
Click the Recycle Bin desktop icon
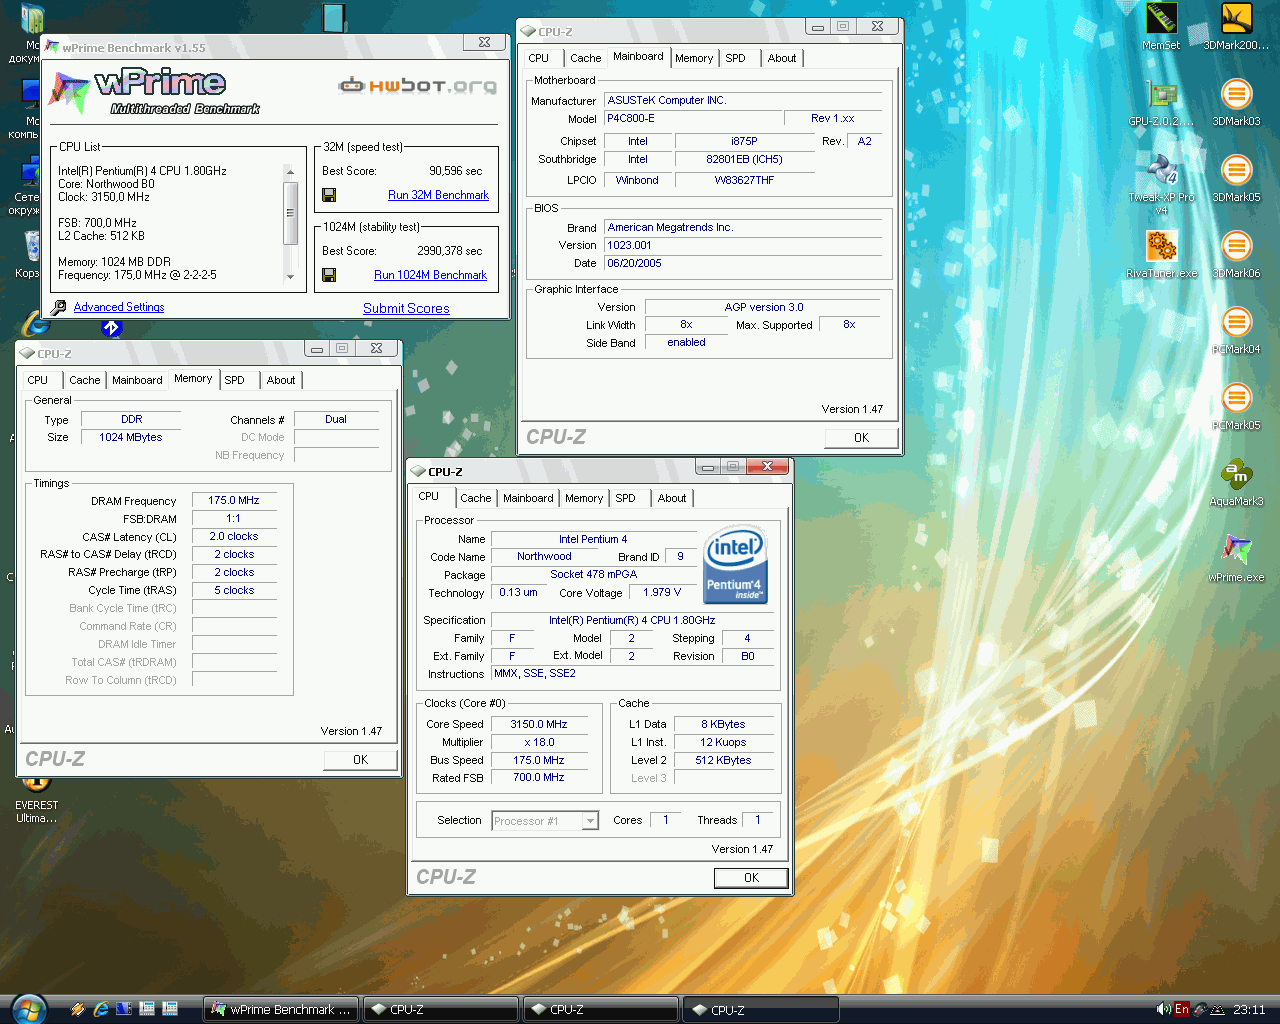point(30,246)
